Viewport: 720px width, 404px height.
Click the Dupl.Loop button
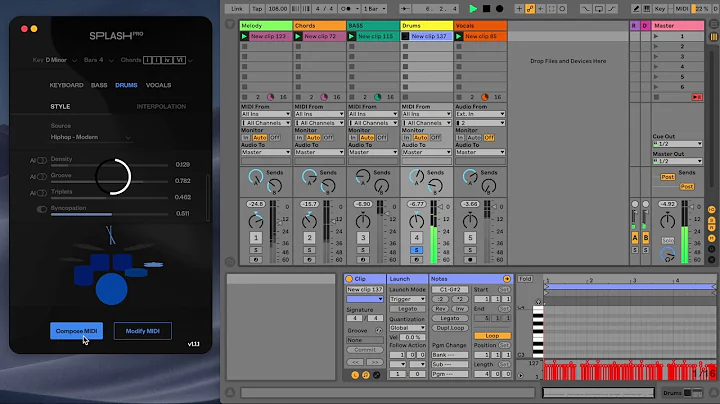450,328
